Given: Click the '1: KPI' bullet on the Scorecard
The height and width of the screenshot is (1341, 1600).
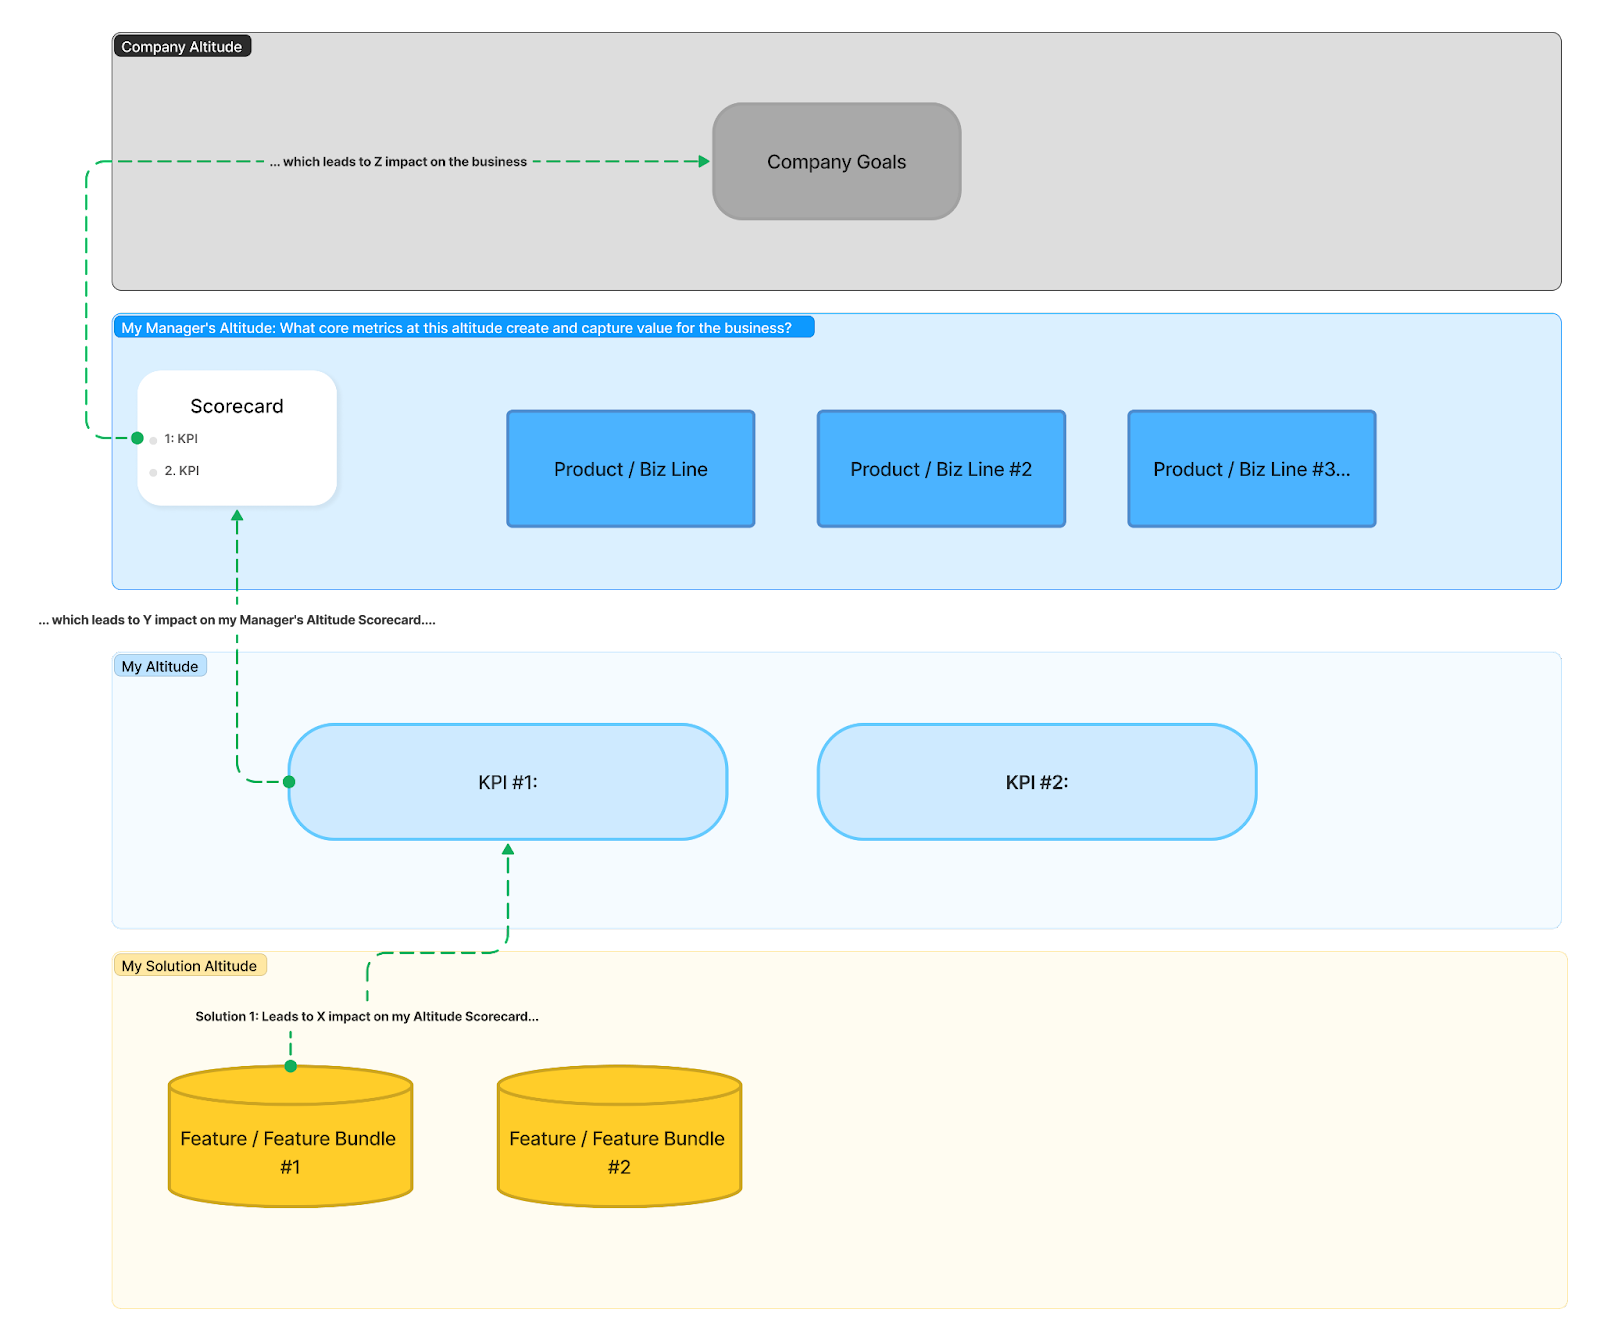Looking at the screenshot, I should (x=182, y=438).
